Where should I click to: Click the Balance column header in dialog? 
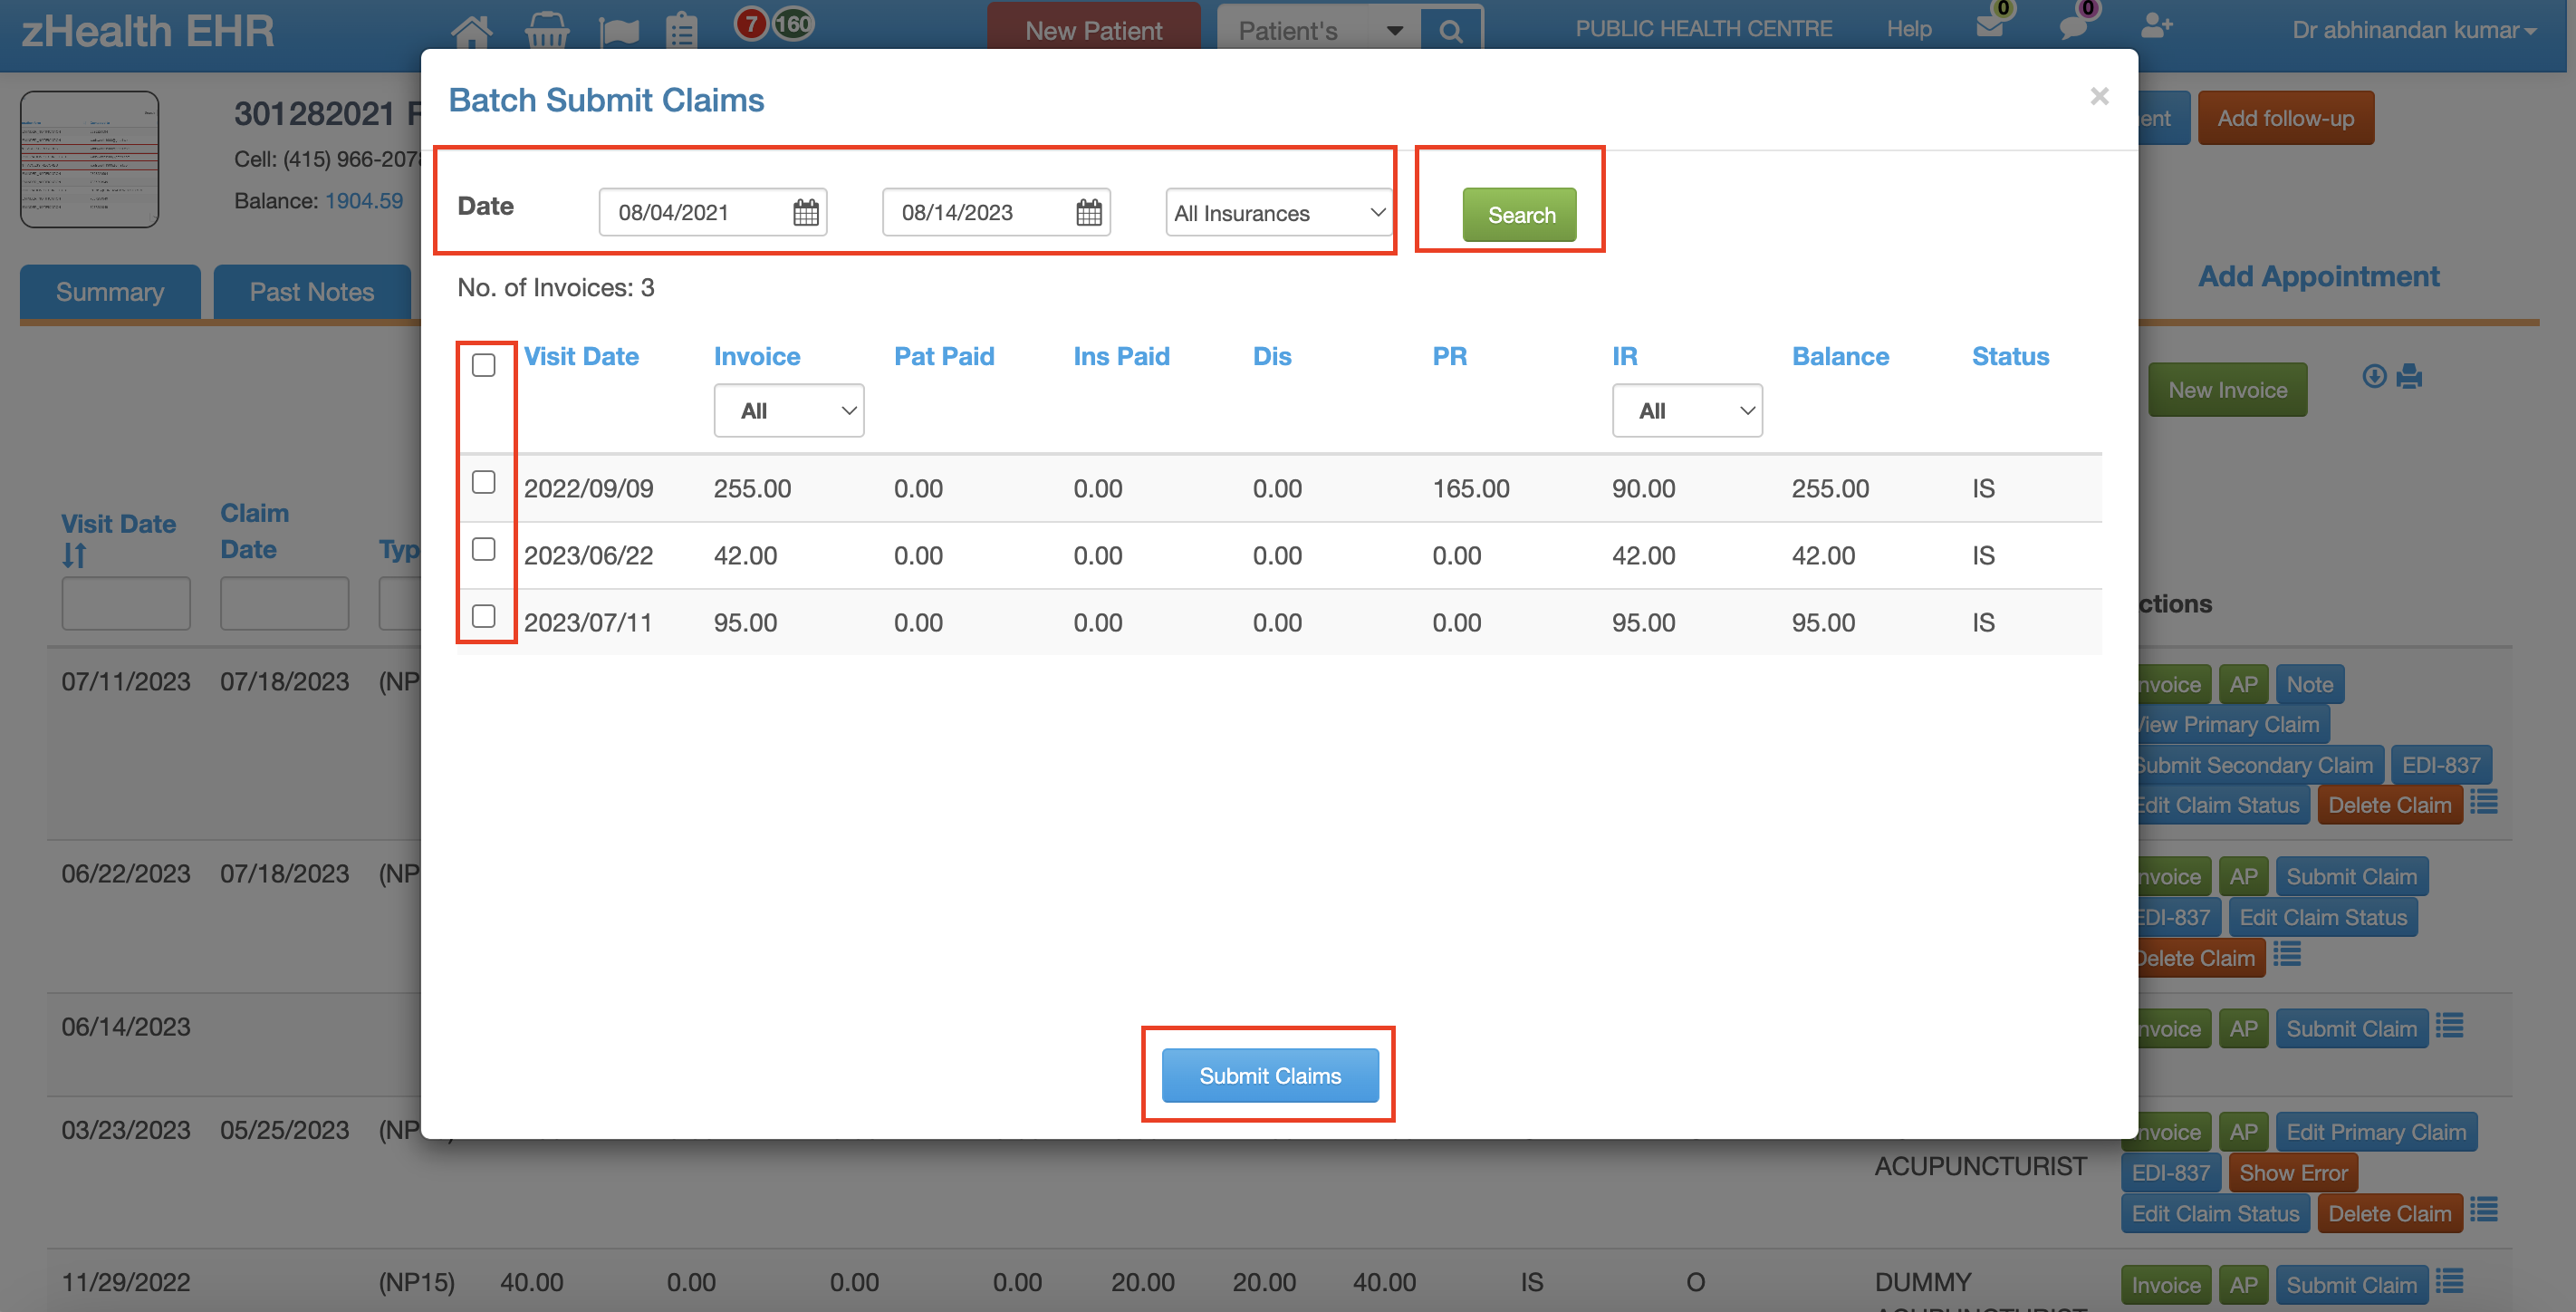coord(1840,356)
